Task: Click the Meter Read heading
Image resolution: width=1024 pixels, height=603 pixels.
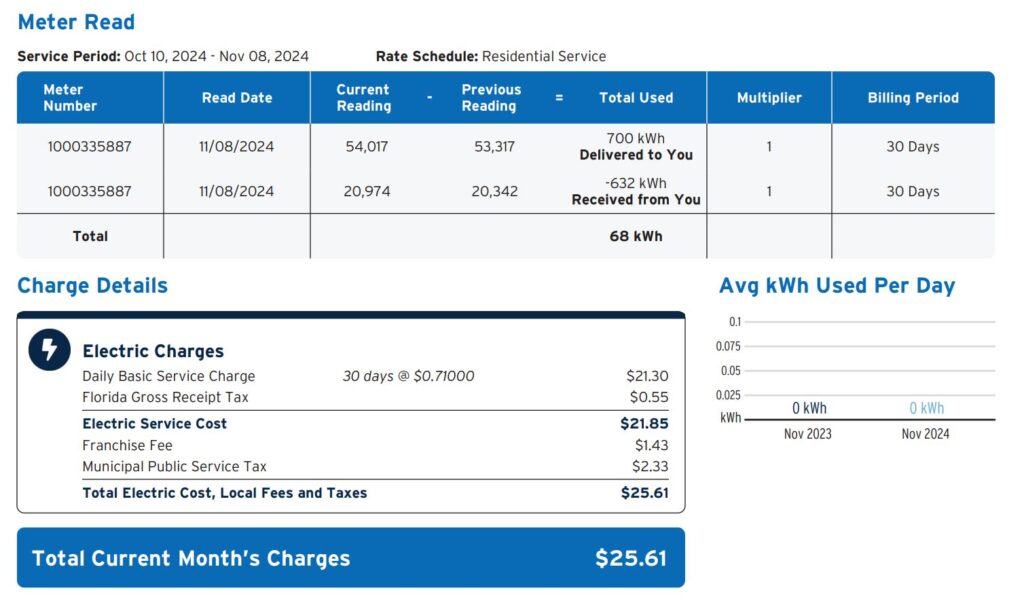Action: [76, 22]
